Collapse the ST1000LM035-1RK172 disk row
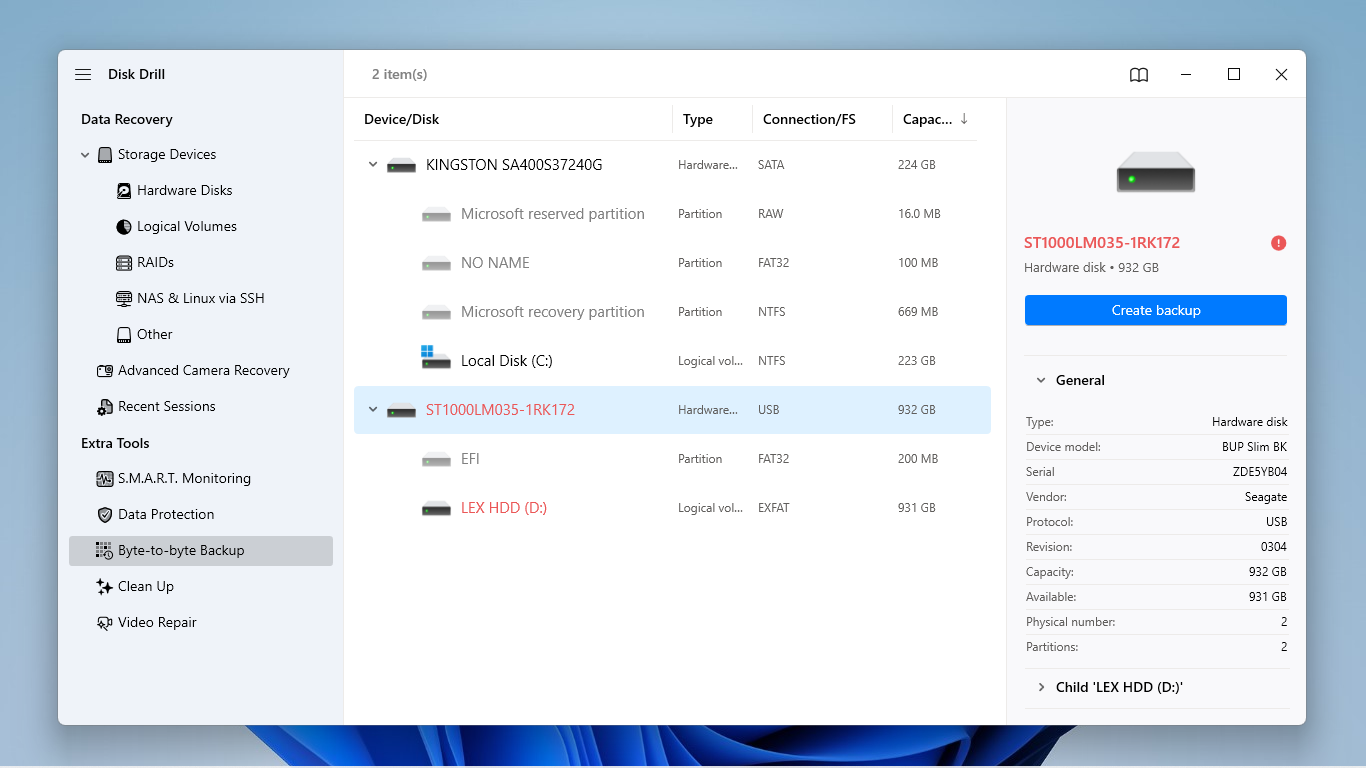The image size is (1366, 768). click(373, 409)
